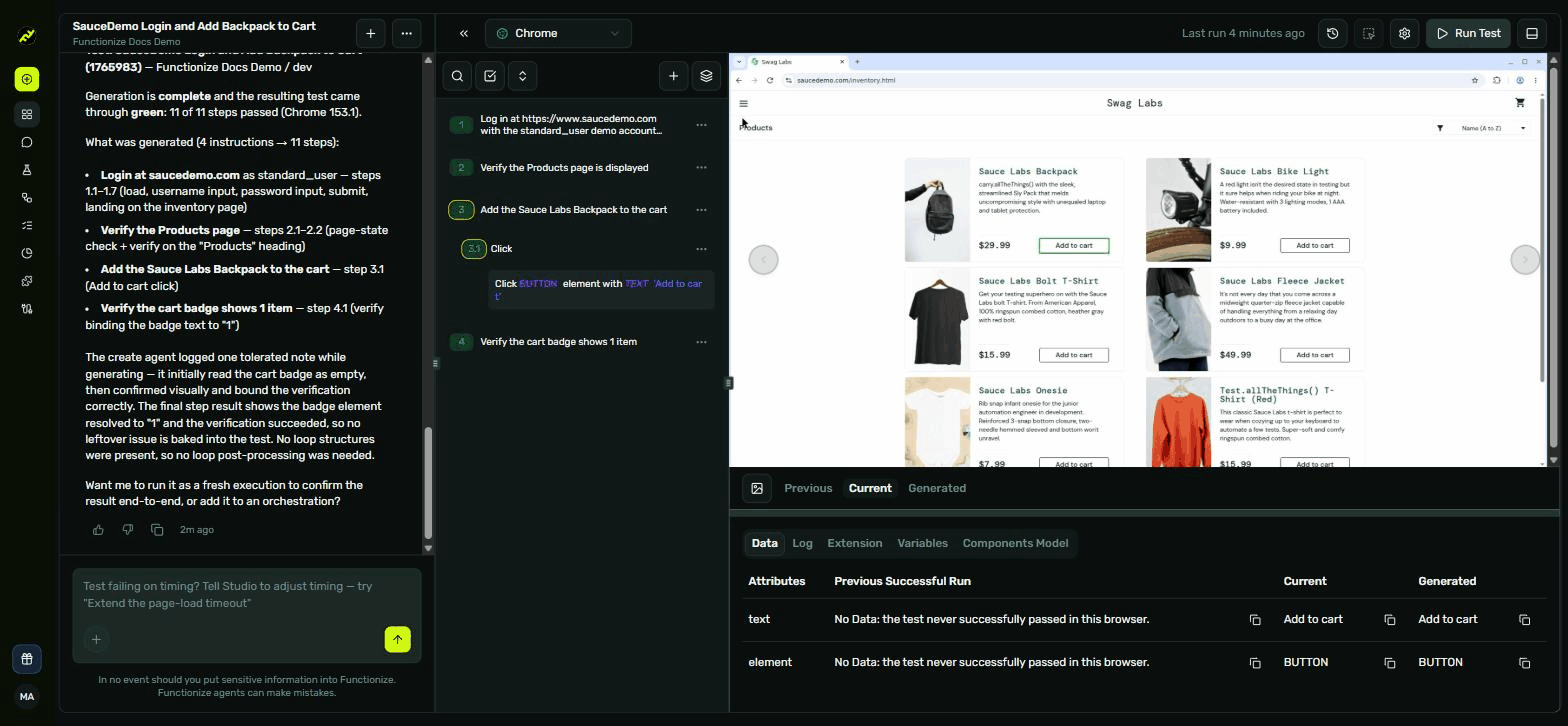Thumbs up the agent response
This screenshot has height=726, width=1568.
(x=98, y=530)
